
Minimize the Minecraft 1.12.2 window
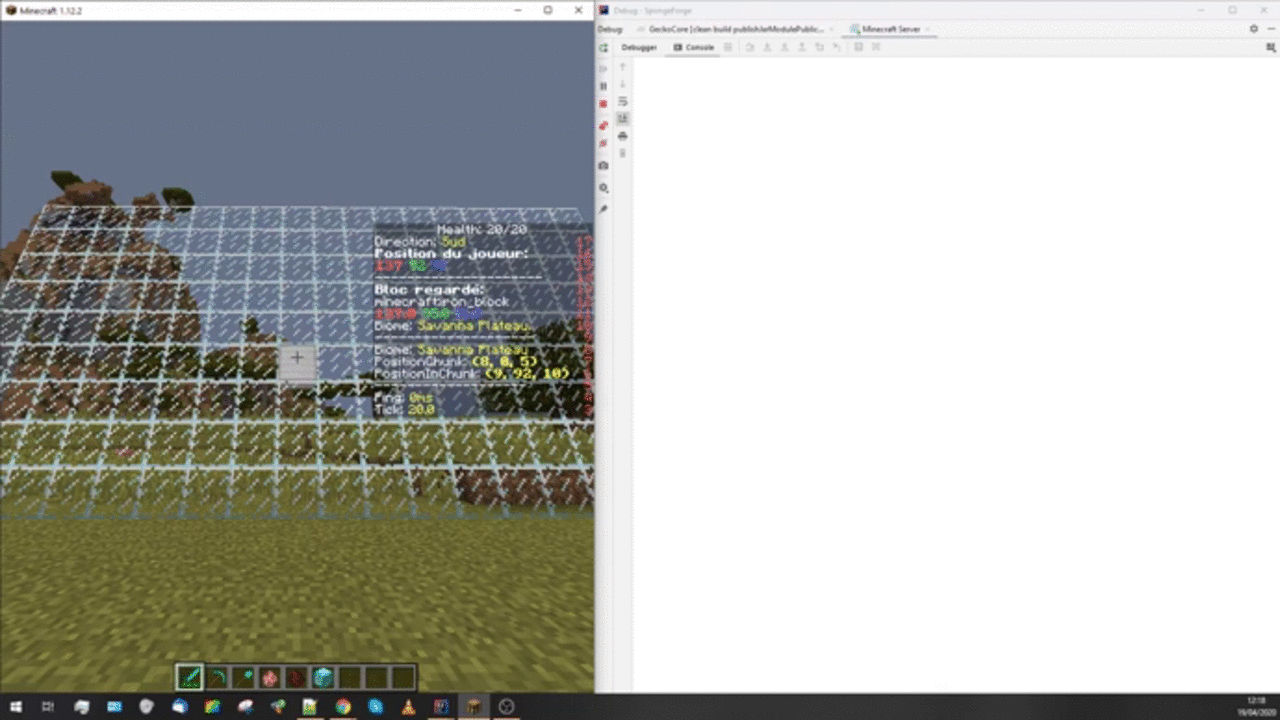point(518,10)
